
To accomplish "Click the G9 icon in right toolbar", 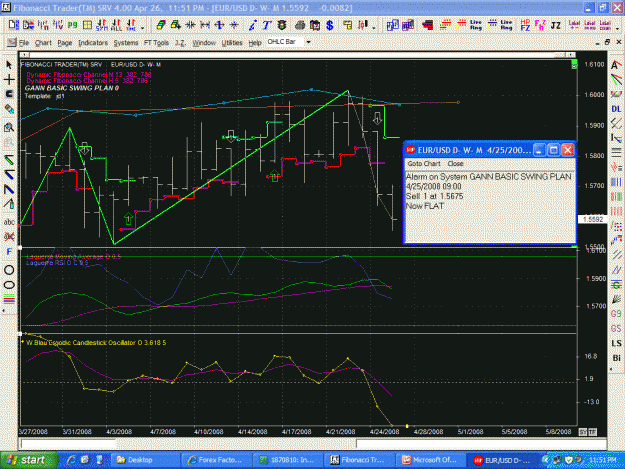I will coord(616,314).
